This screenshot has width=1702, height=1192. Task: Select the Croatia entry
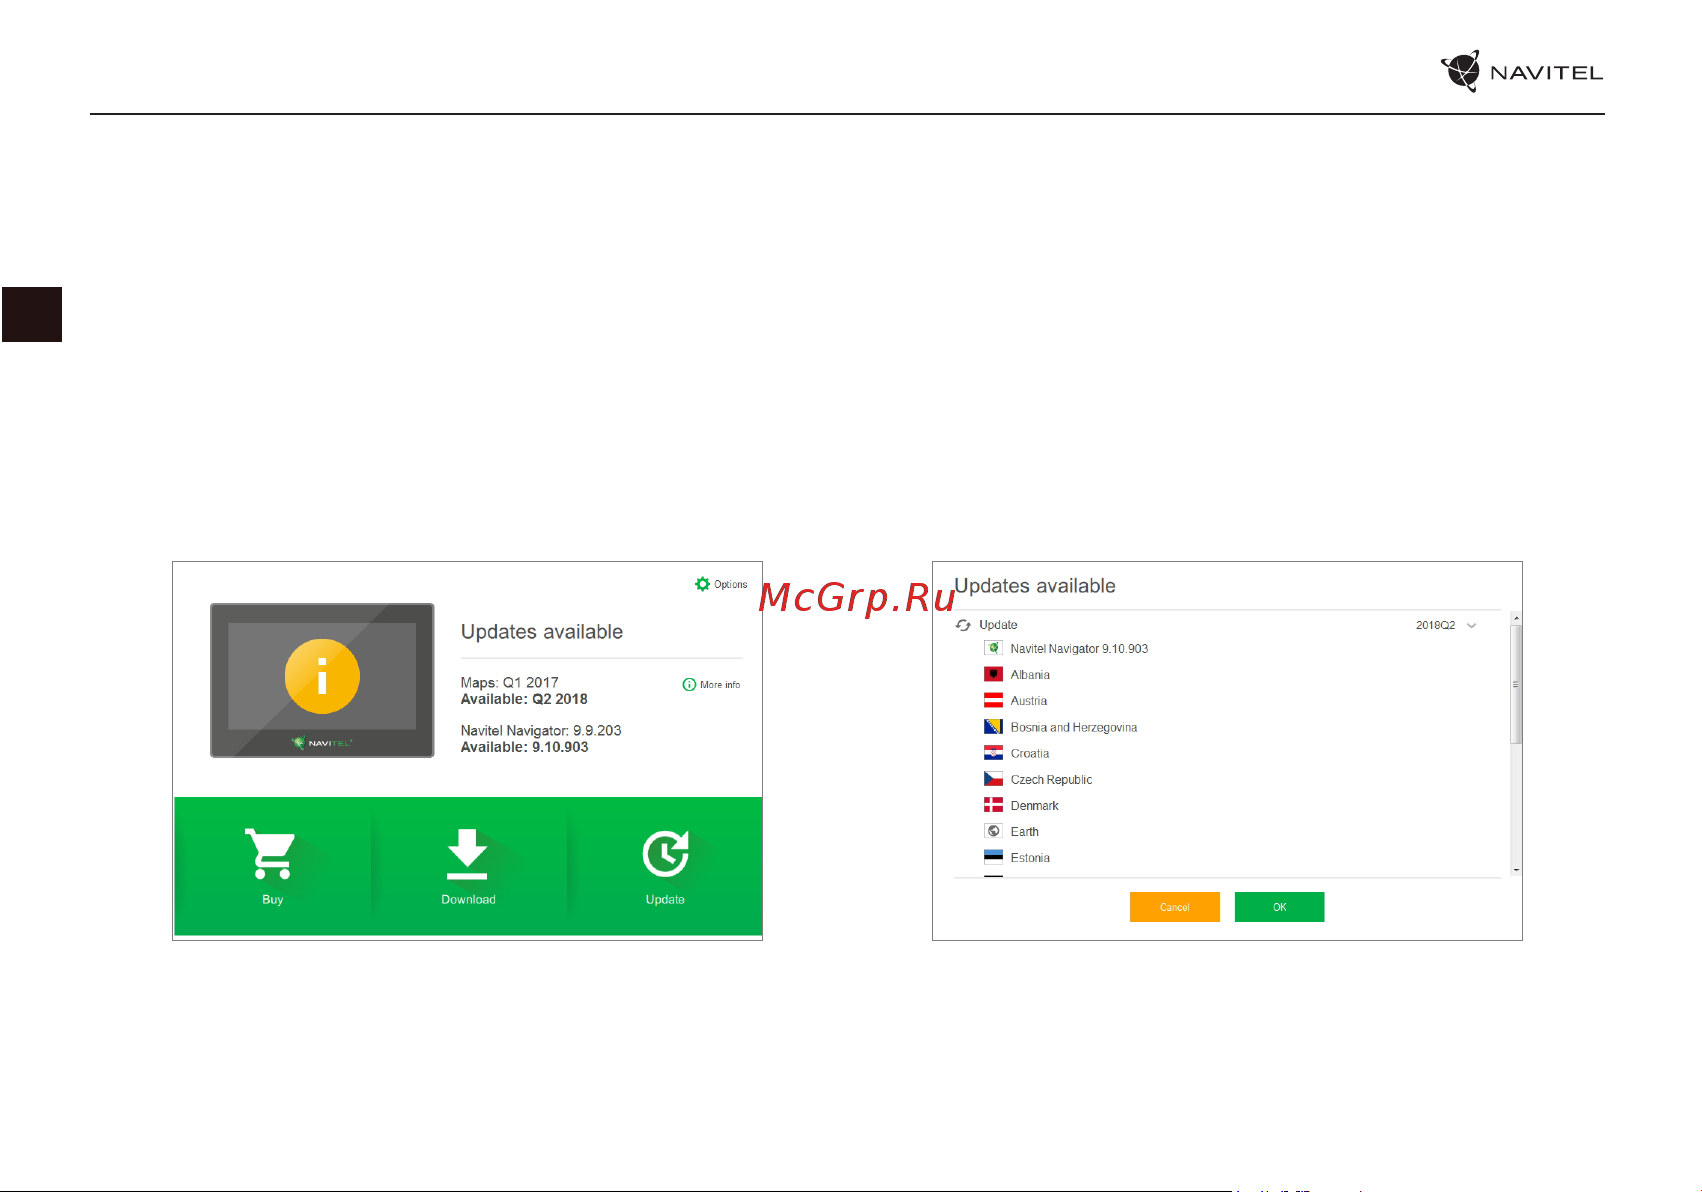(x=1029, y=754)
